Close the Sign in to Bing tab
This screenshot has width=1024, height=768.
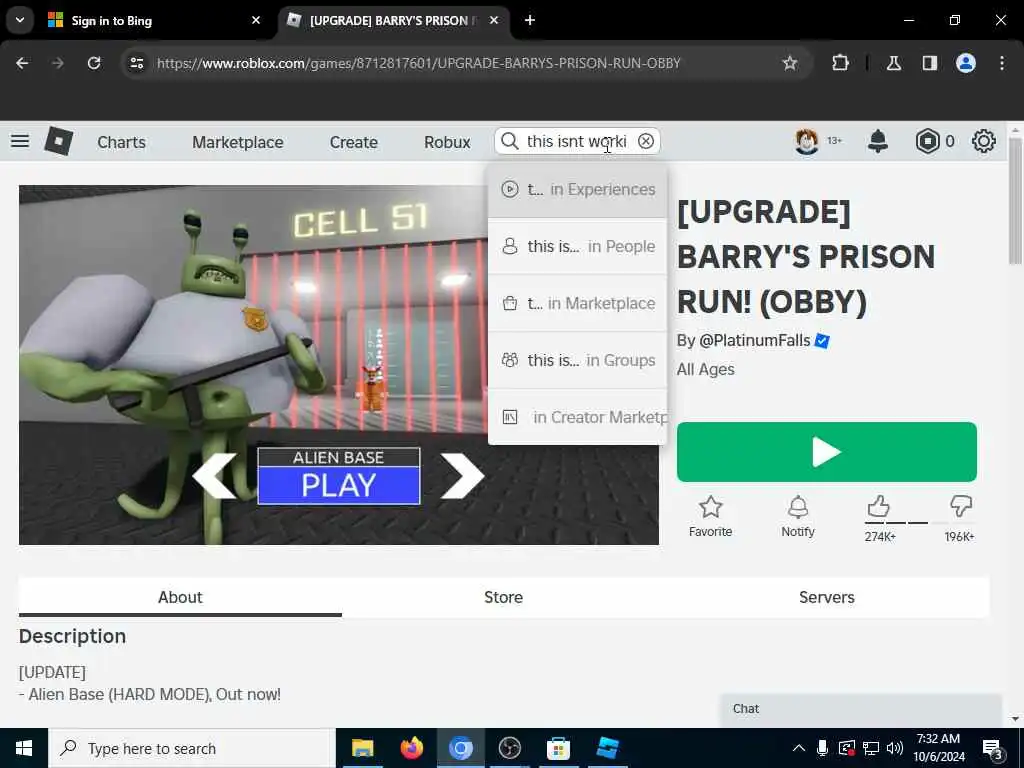pyautogui.click(x=256, y=20)
